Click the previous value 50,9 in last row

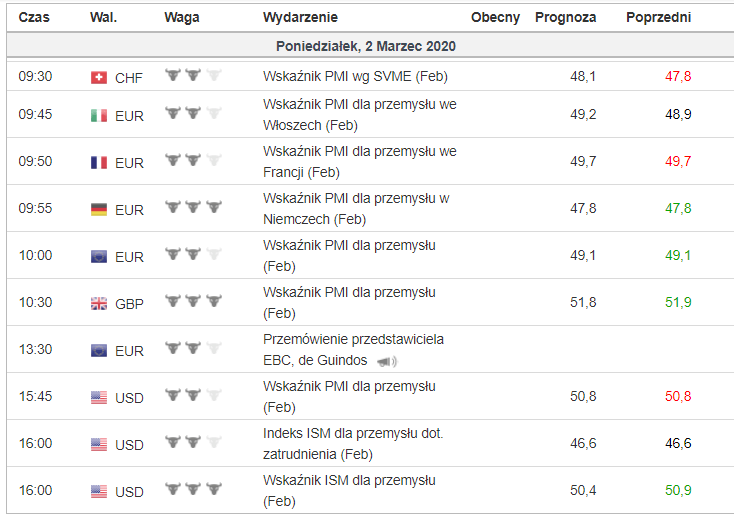point(678,491)
